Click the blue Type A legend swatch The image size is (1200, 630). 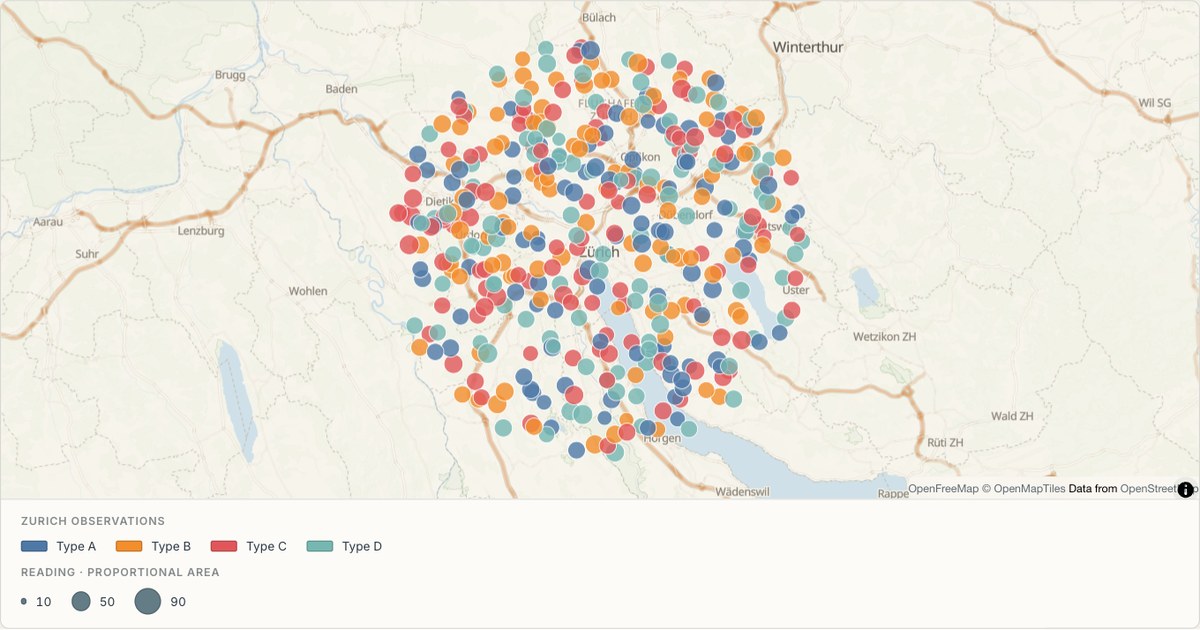34,546
